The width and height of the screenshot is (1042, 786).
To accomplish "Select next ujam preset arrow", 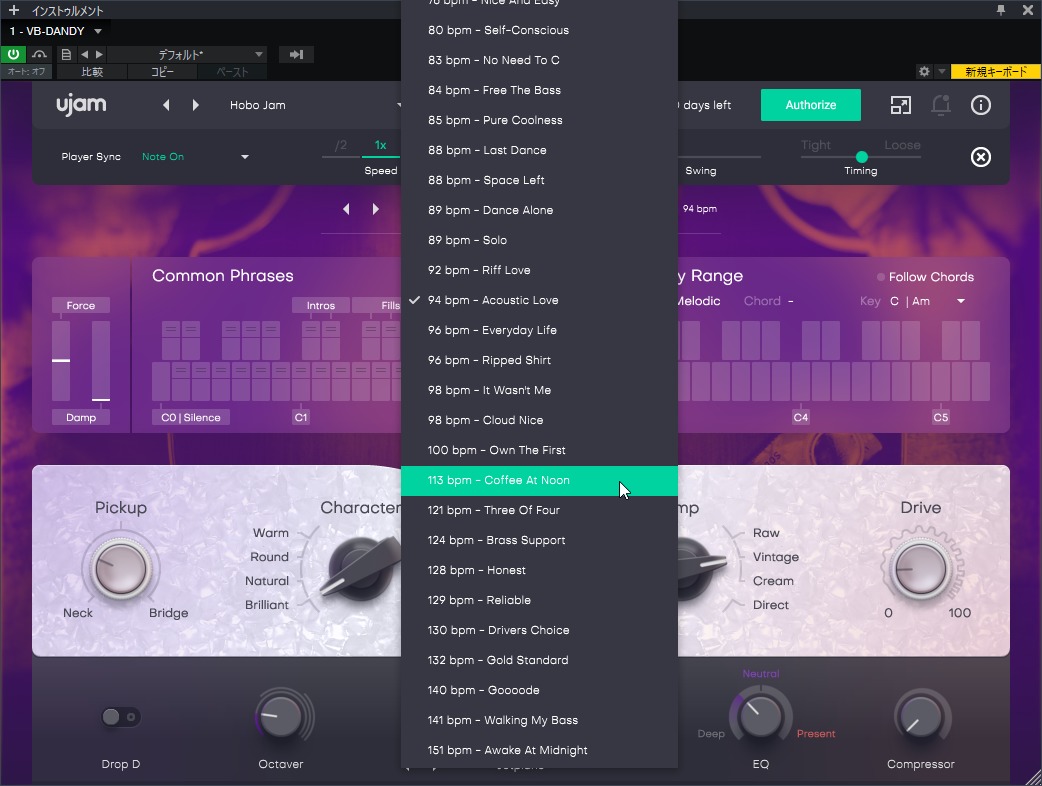I will coord(195,105).
